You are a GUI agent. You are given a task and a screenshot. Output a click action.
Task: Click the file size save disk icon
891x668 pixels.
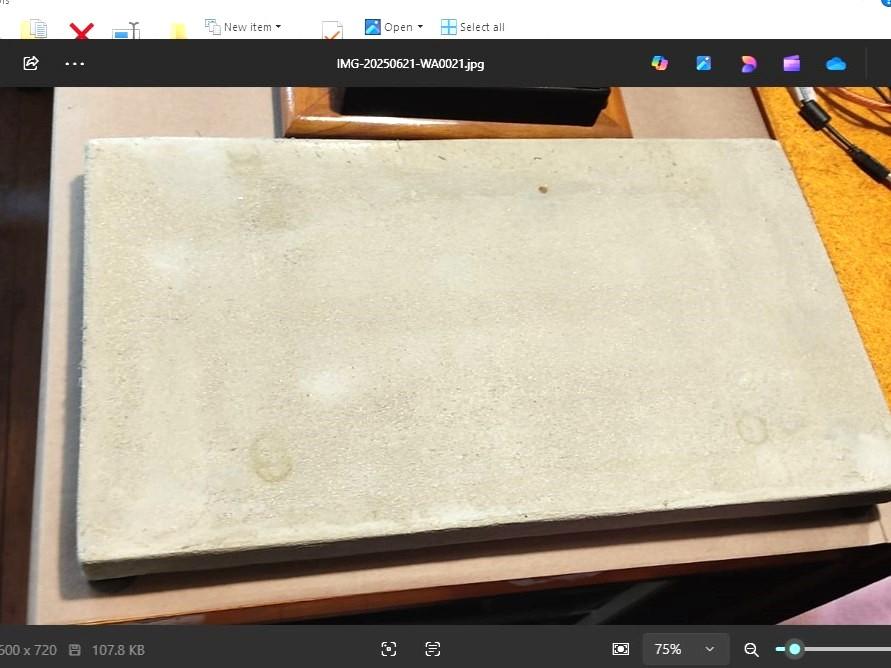click(x=75, y=650)
